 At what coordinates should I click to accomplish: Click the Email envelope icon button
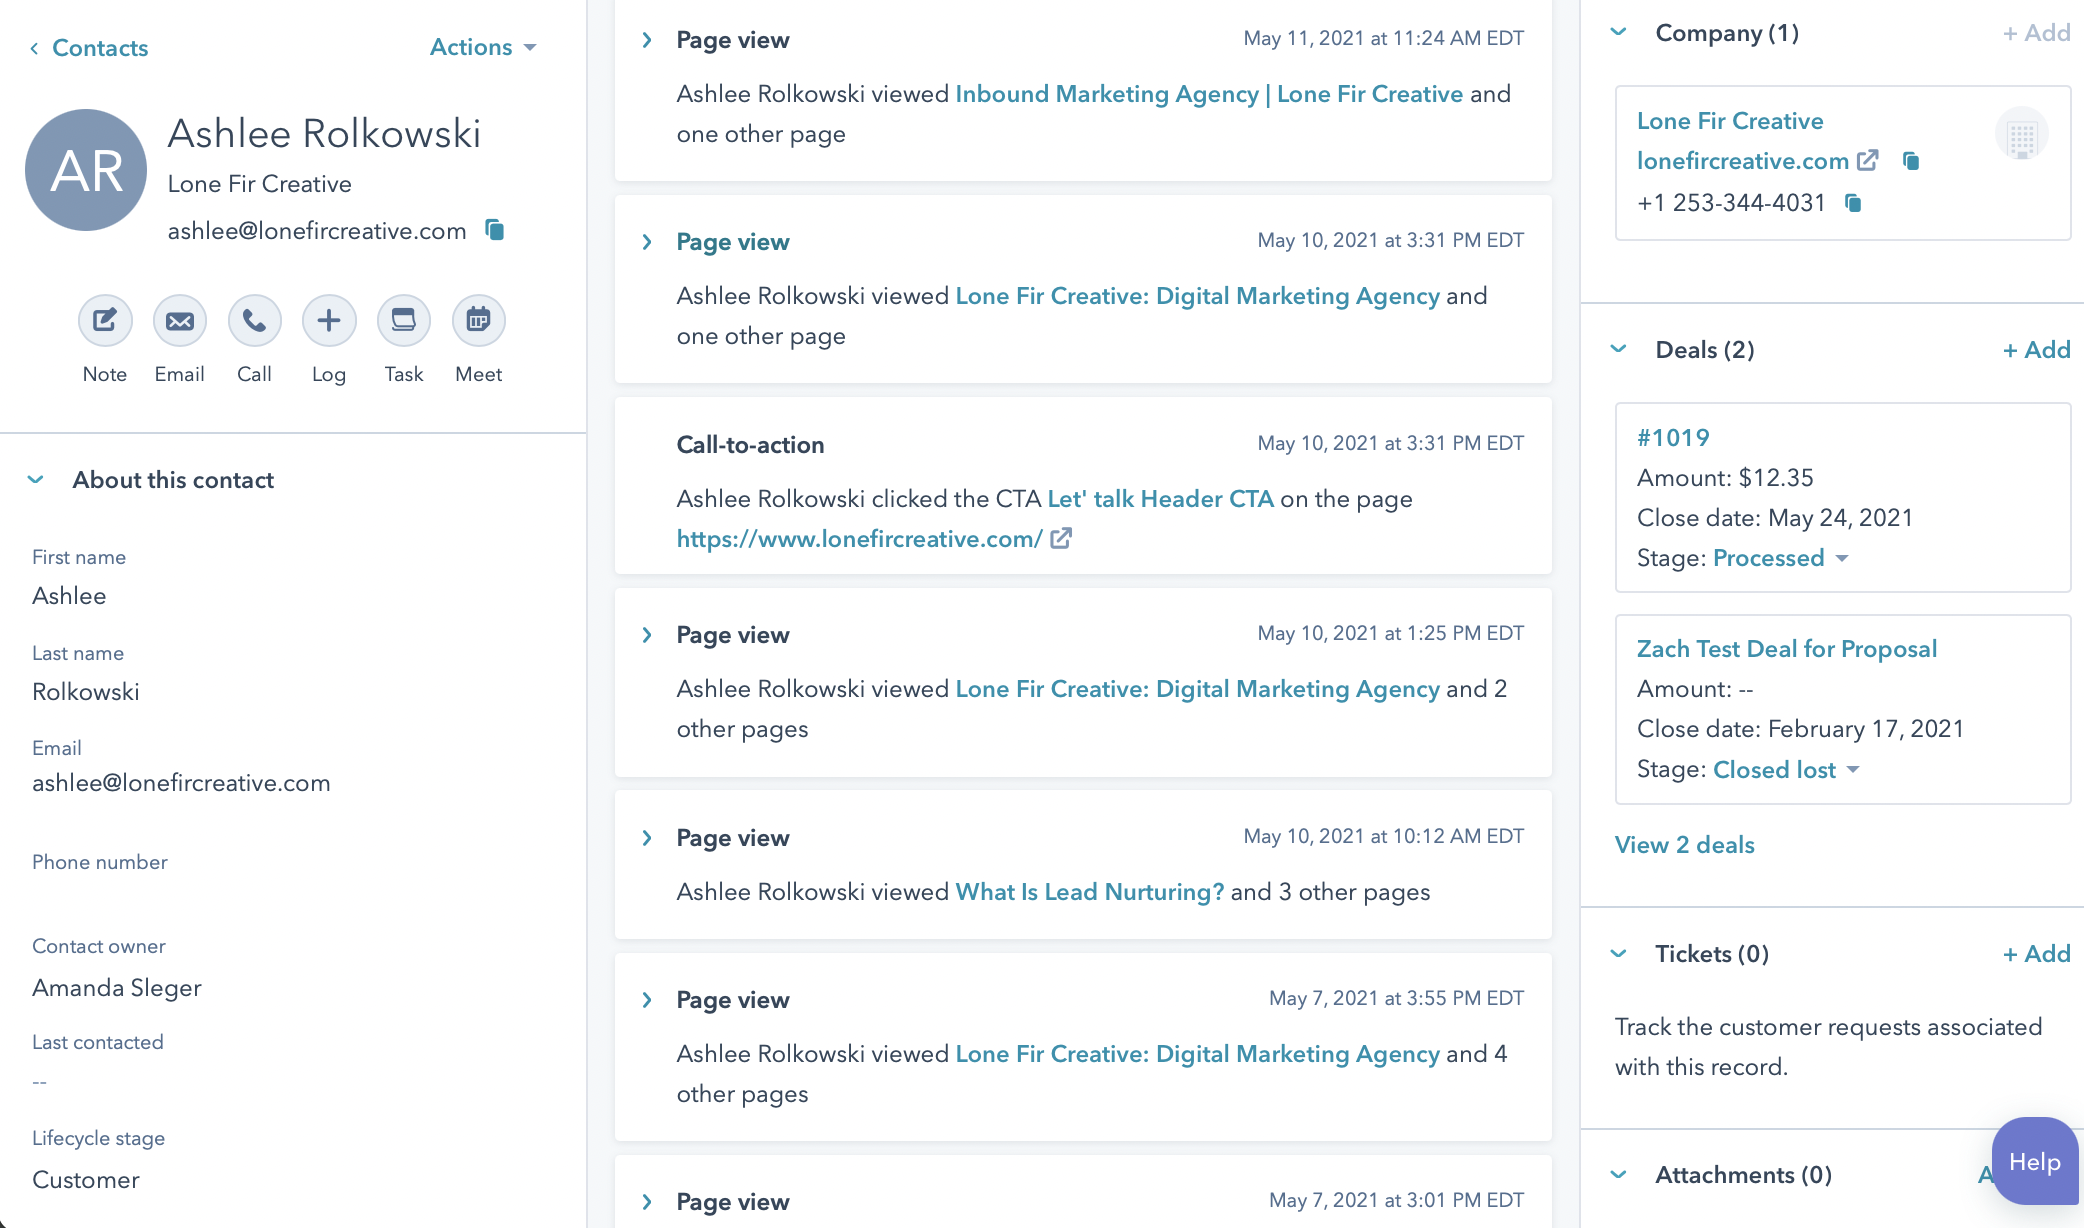coord(180,321)
